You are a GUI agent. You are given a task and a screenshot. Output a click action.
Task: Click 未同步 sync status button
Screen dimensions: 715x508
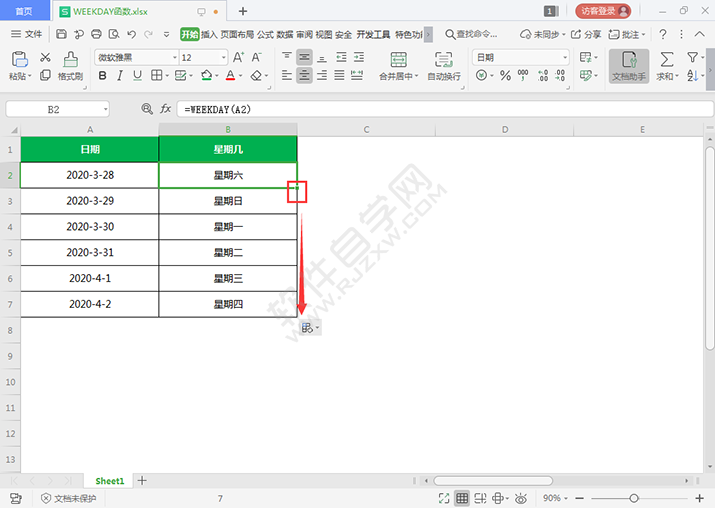coord(543,34)
